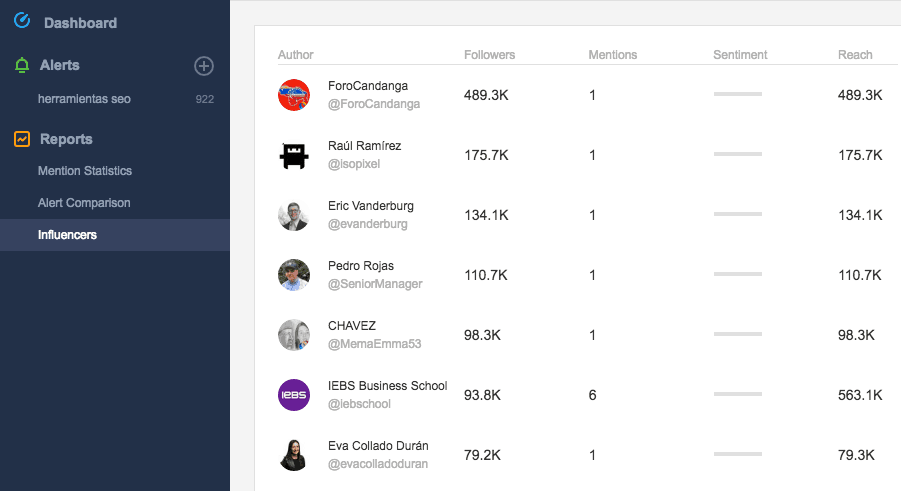Click Eva Collado Durán's profile photo
The width and height of the screenshot is (901, 491).
tap(294, 455)
